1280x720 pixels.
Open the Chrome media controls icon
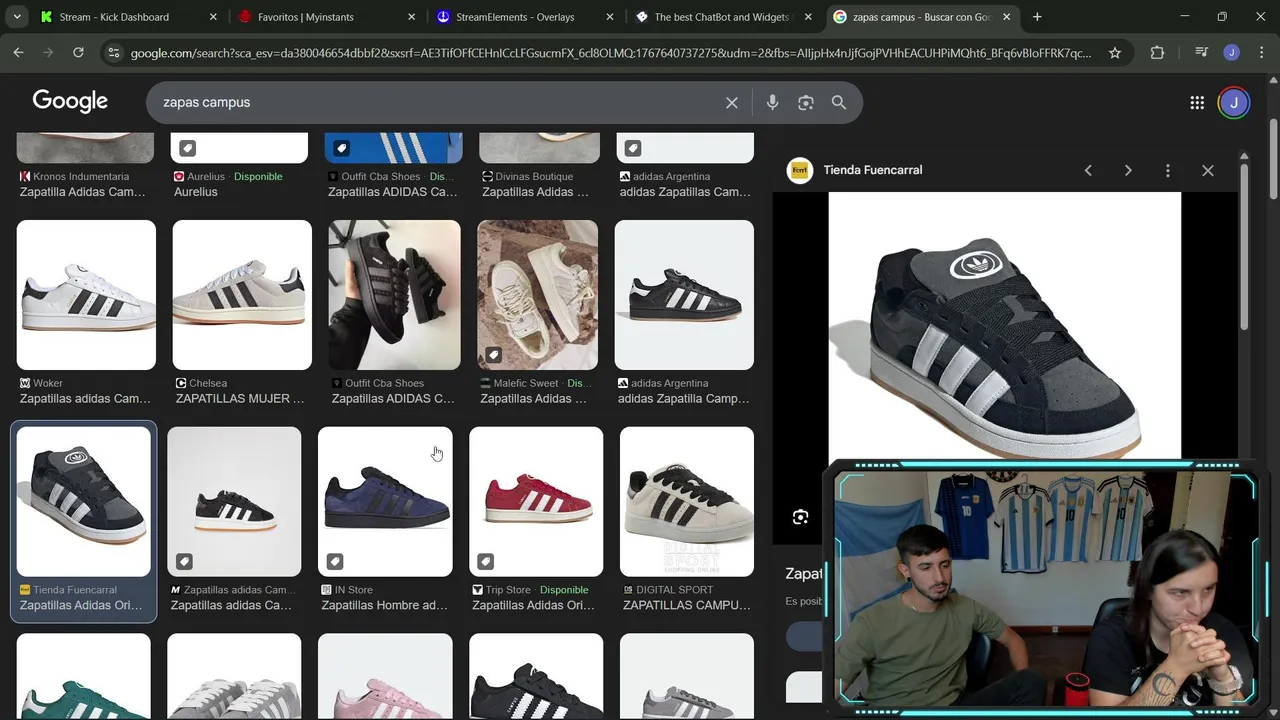pyautogui.click(x=1202, y=53)
